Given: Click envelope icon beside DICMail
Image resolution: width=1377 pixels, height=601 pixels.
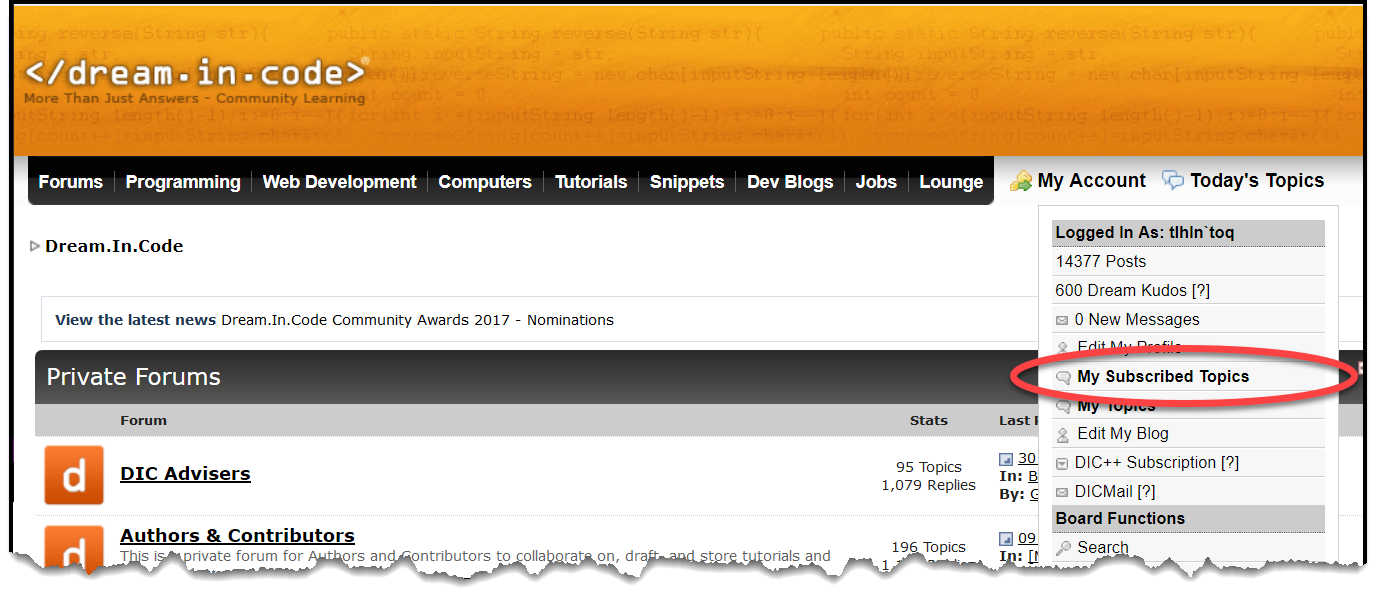Looking at the screenshot, I should click(x=1062, y=493).
